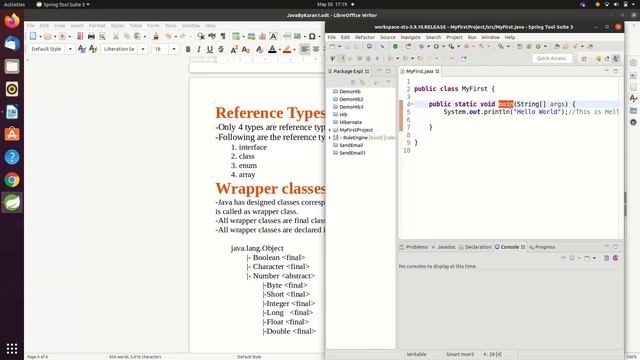The width and height of the screenshot is (640, 360).
Task: Expand the MyFirstProject tree node
Action: [x=329, y=130]
